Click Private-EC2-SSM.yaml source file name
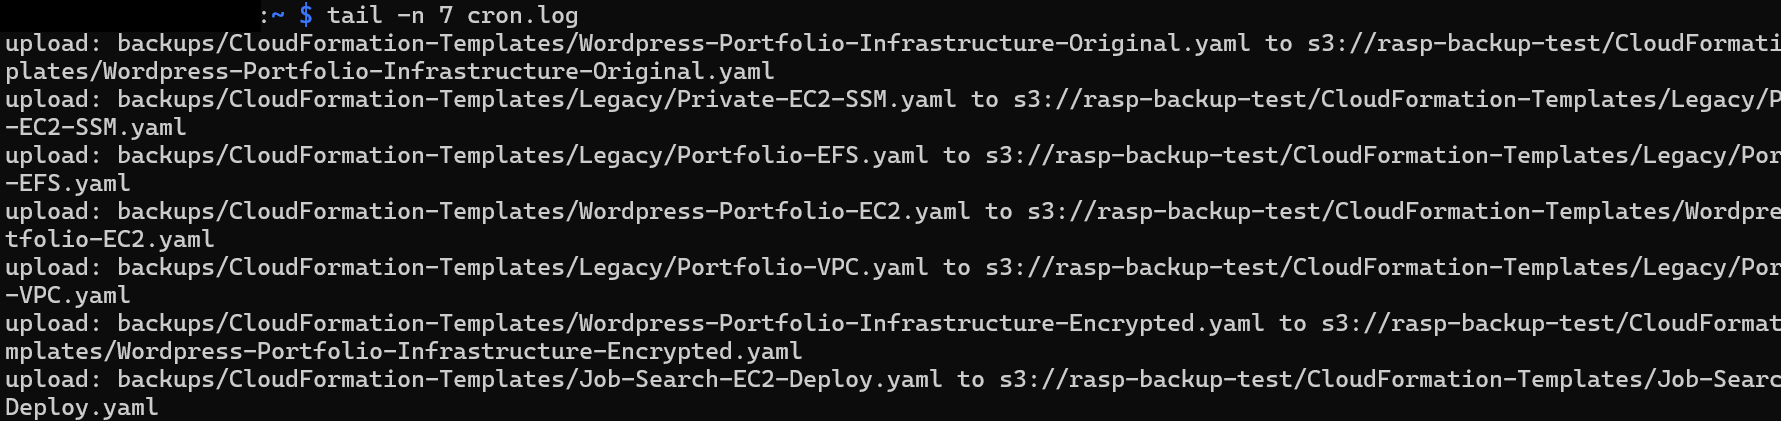The height and width of the screenshot is (421, 1781). [x=816, y=99]
